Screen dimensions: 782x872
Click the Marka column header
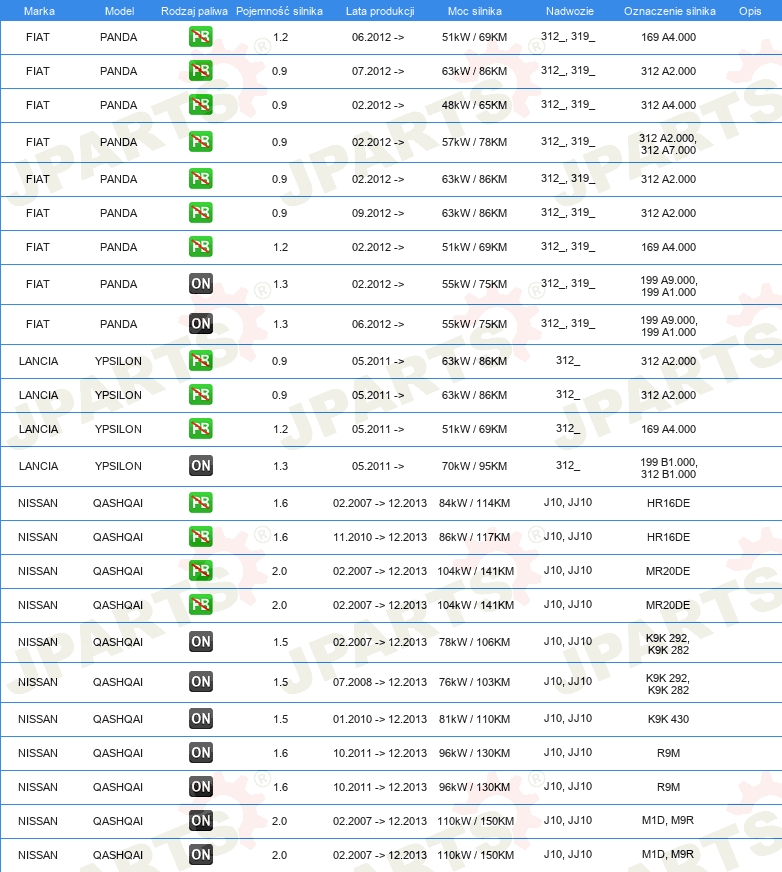pyautogui.click(x=39, y=11)
